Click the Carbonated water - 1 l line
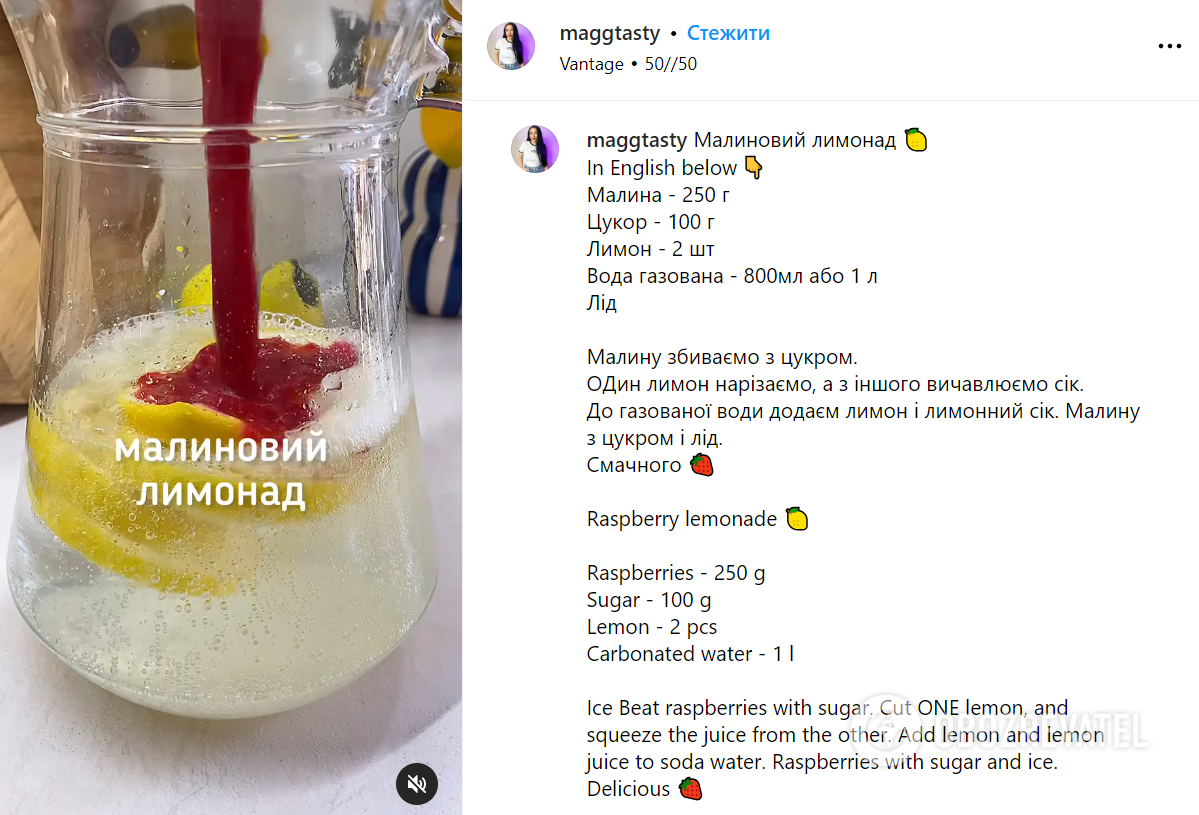This screenshot has height=815, width=1199. coord(690,654)
